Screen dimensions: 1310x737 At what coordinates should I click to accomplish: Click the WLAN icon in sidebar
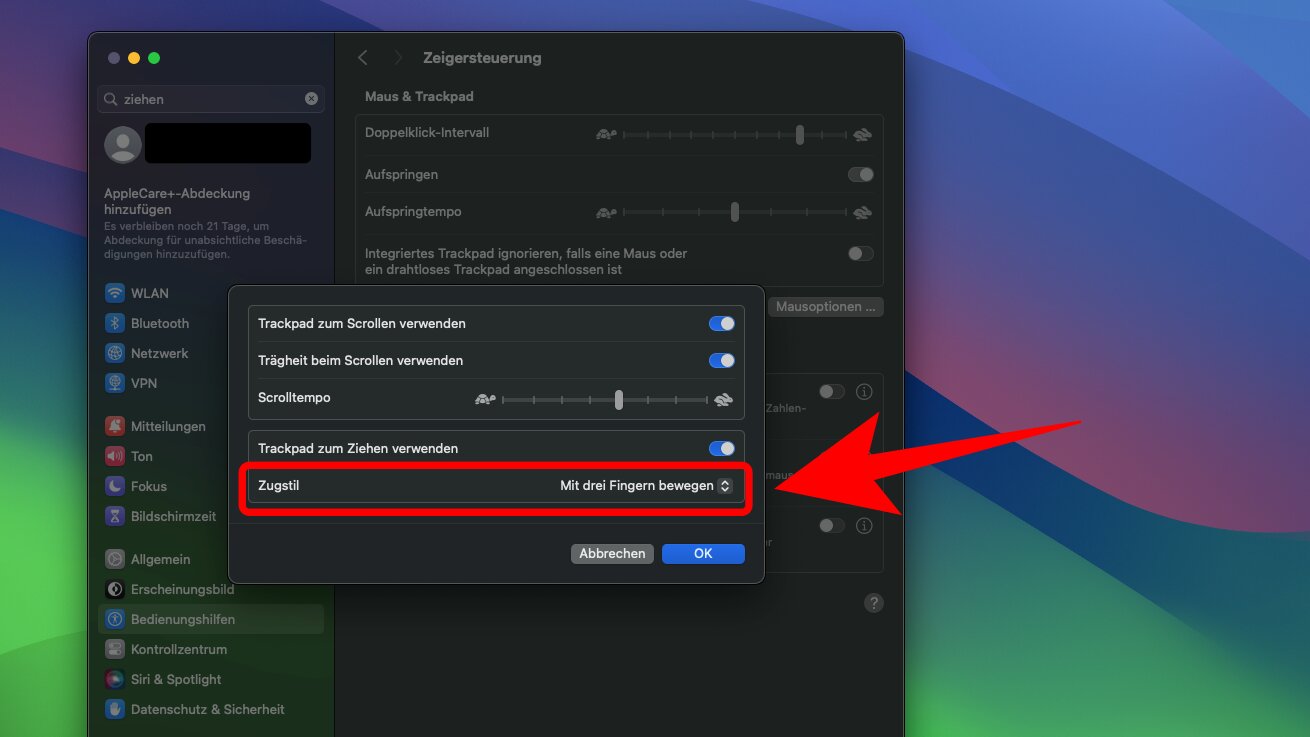115,293
